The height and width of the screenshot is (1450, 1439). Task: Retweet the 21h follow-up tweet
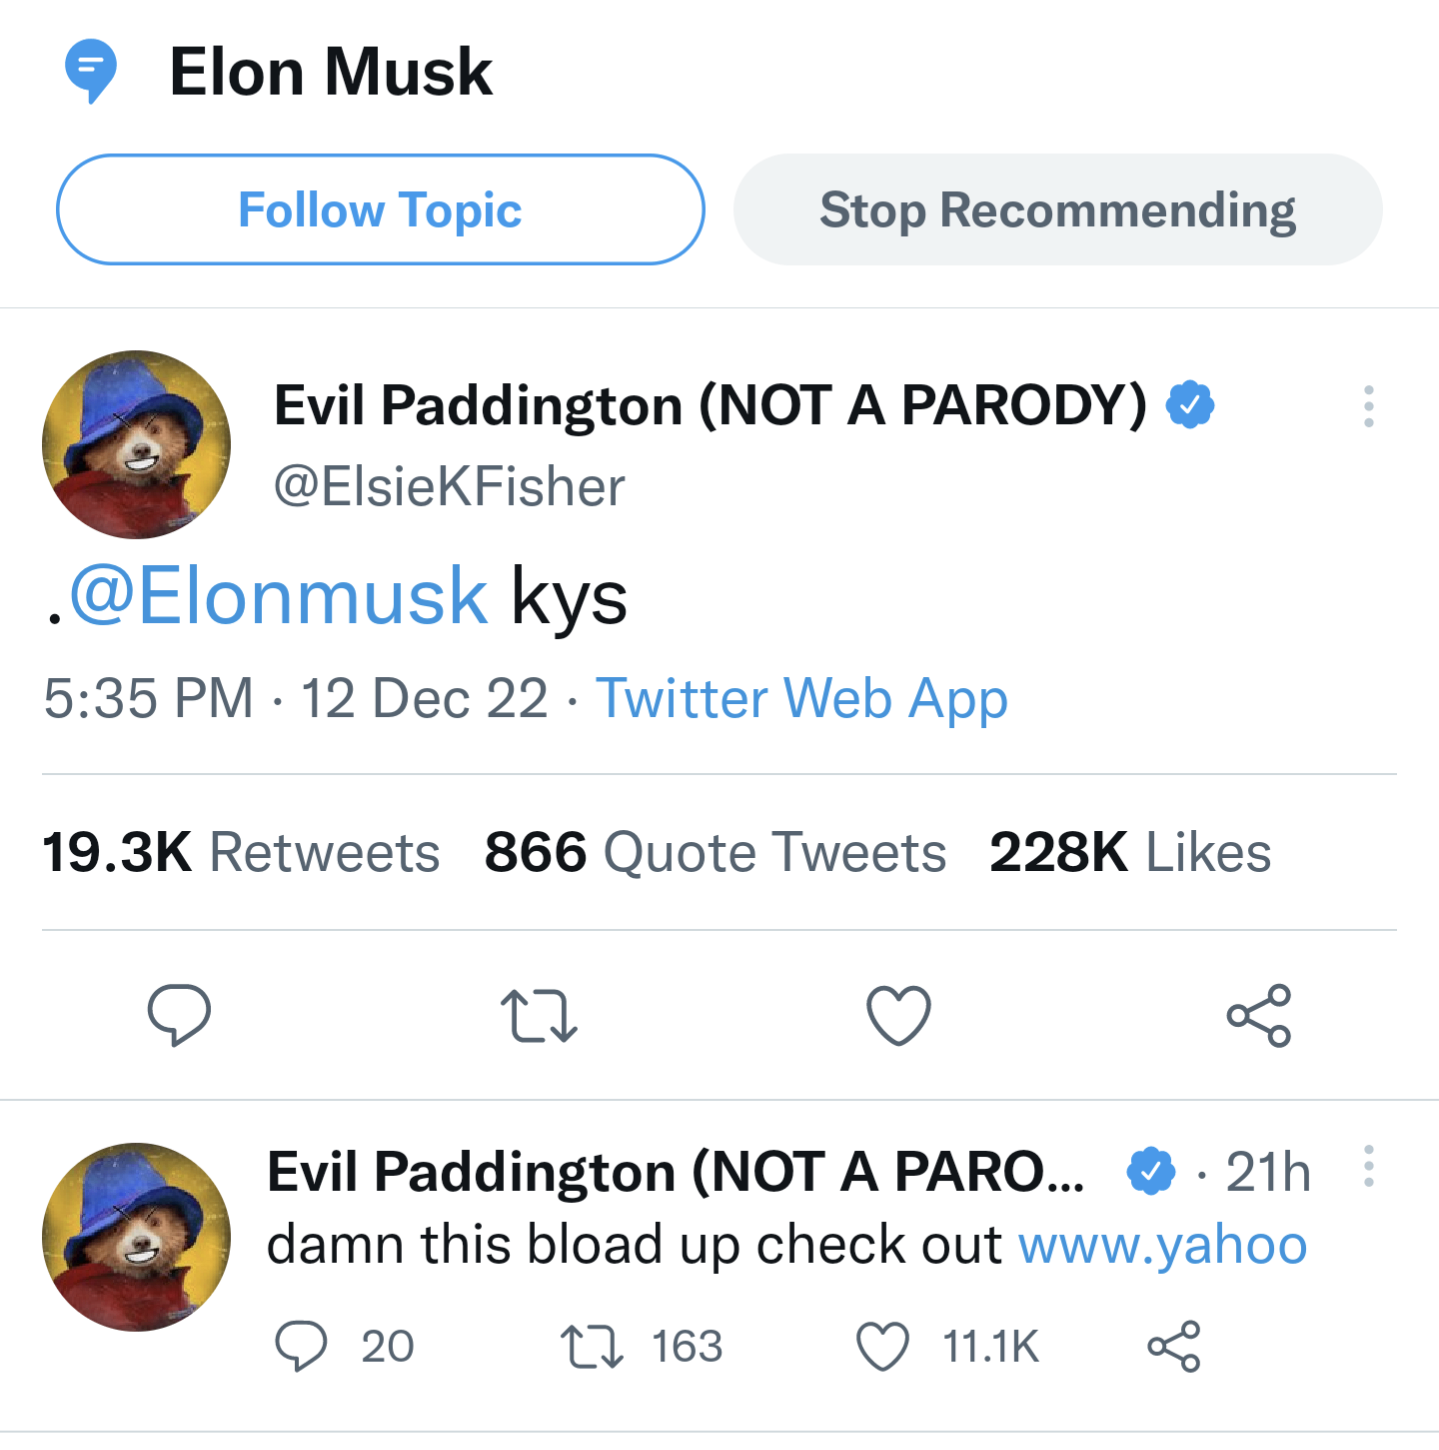[592, 1346]
